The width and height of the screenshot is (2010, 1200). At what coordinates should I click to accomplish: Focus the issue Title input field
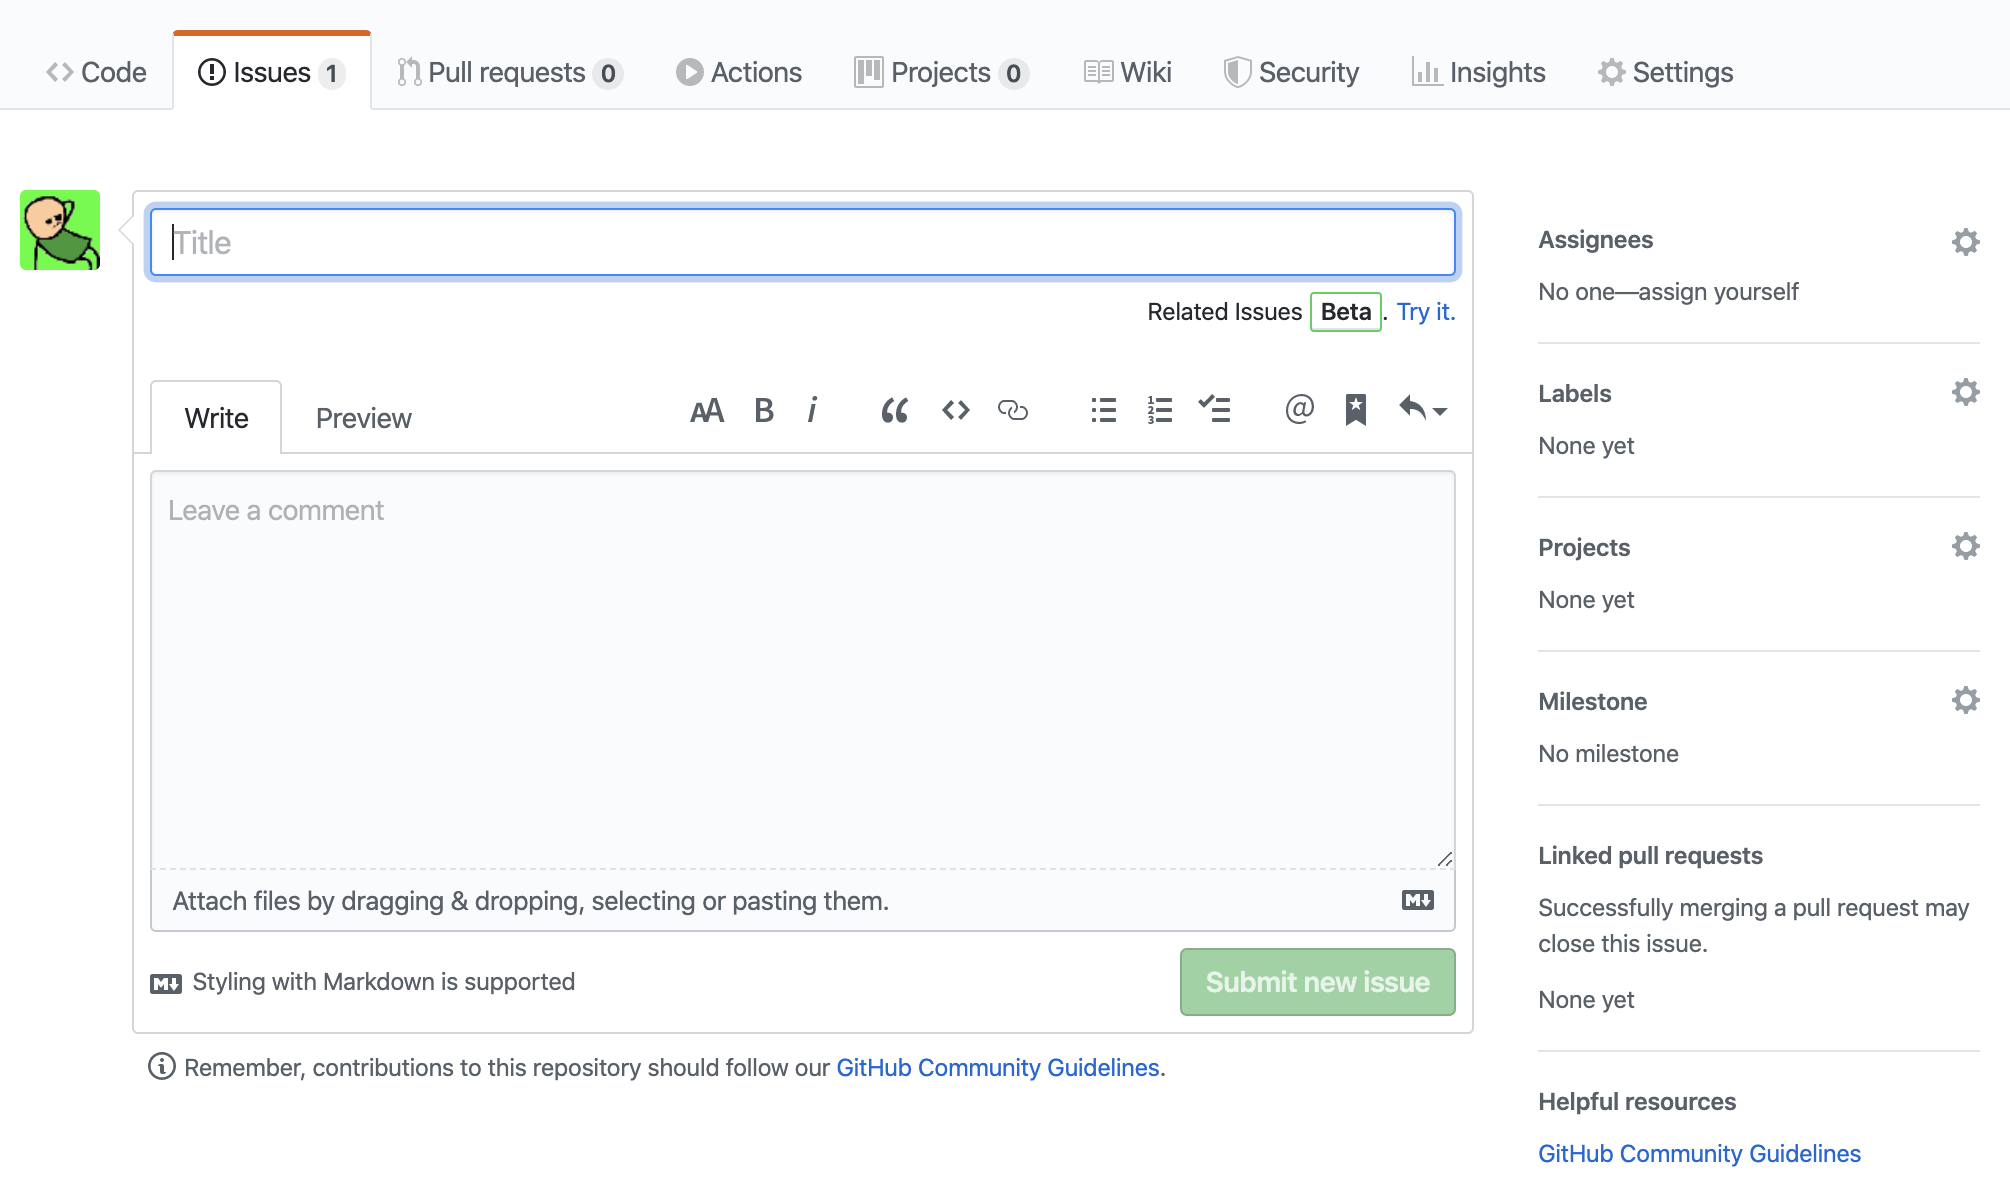point(802,242)
